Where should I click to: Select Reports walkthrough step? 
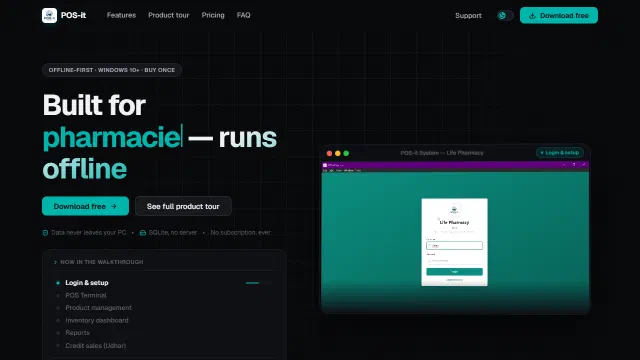77,333
